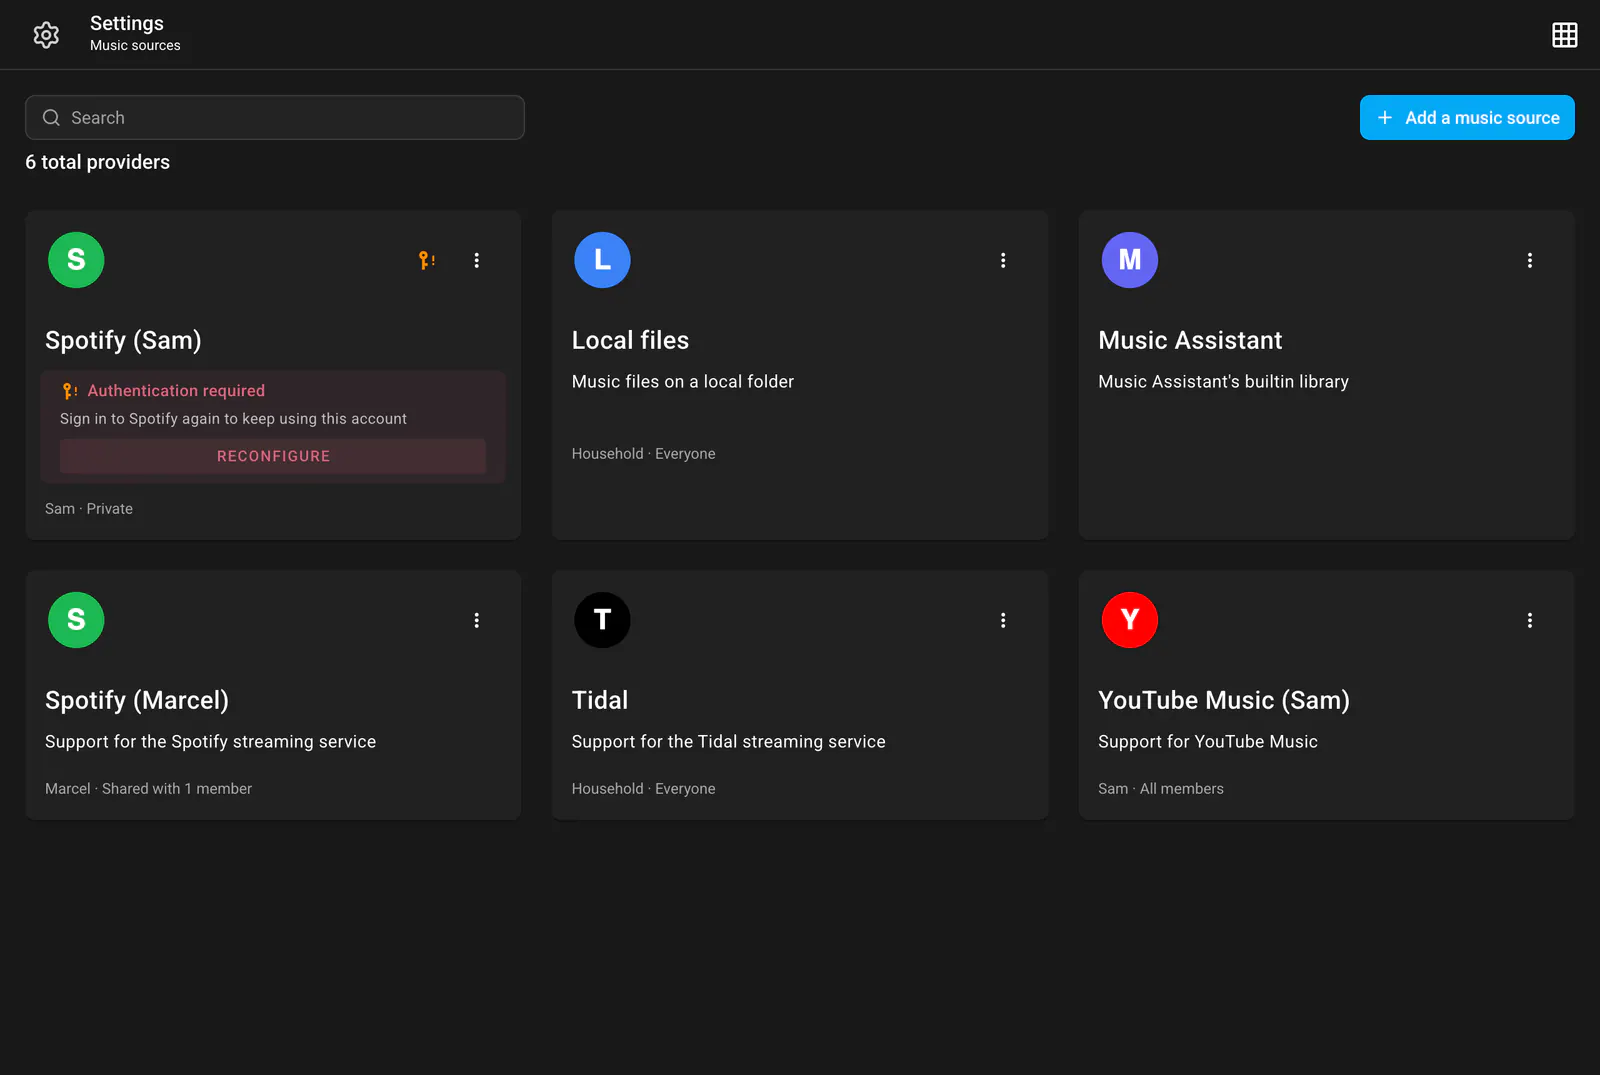Open the three-dot menu on Tidal
The width and height of the screenshot is (1600, 1075).
(x=1003, y=620)
